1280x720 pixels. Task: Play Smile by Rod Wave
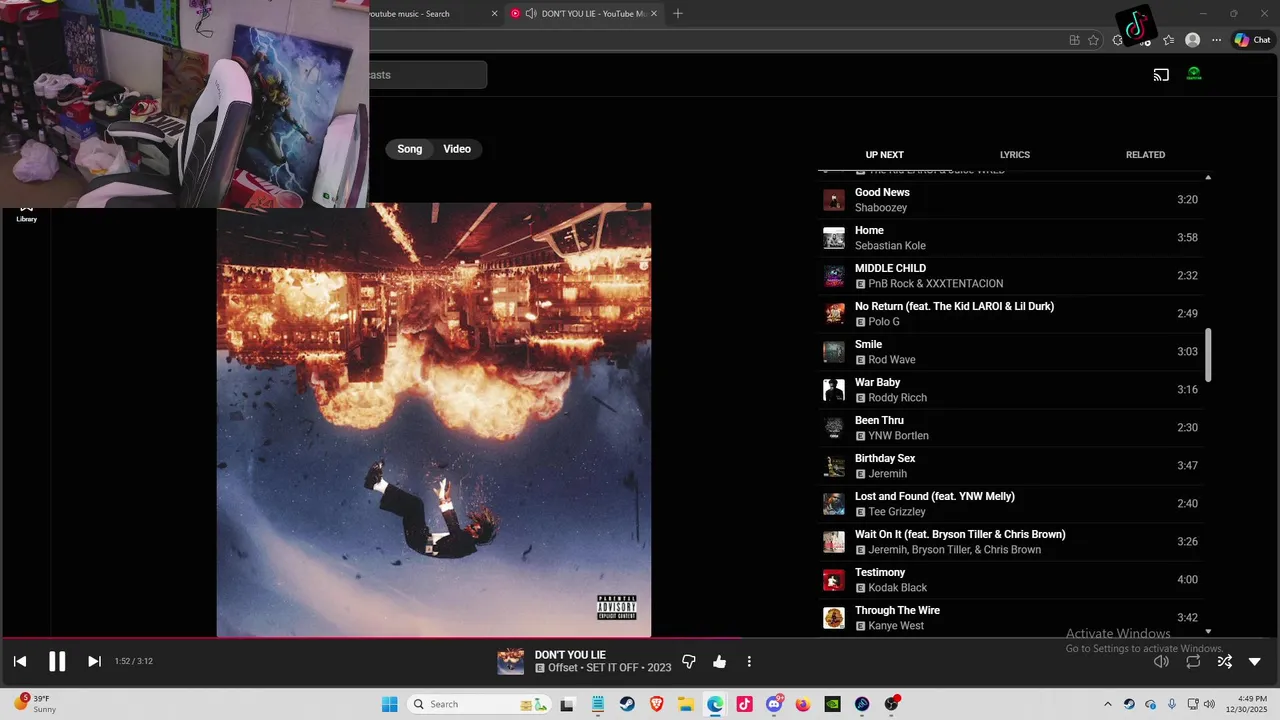pos(1010,352)
